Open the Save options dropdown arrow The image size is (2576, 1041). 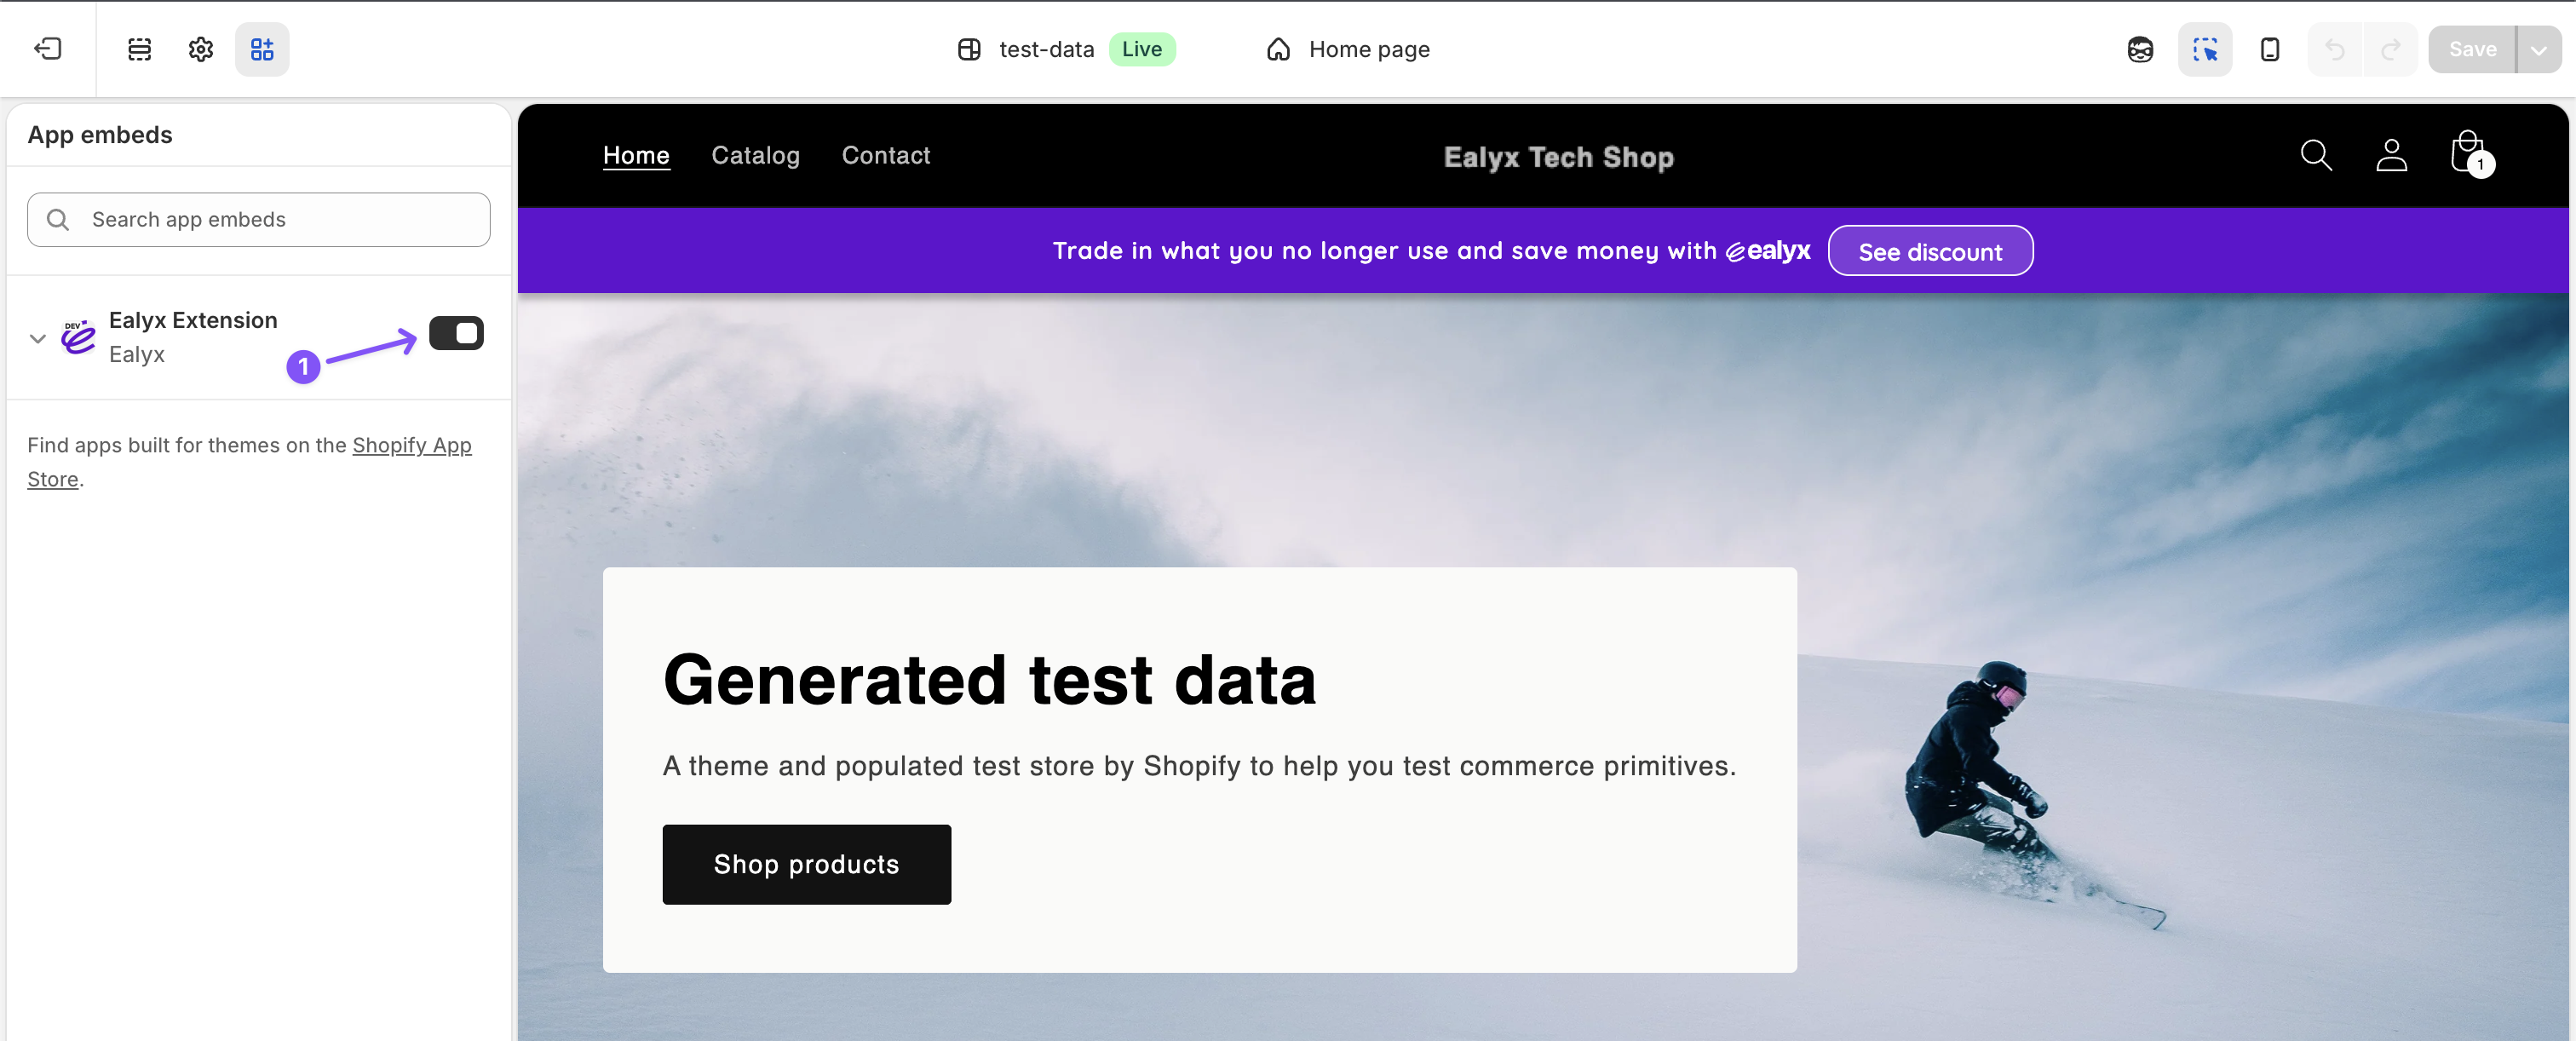tap(2538, 49)
